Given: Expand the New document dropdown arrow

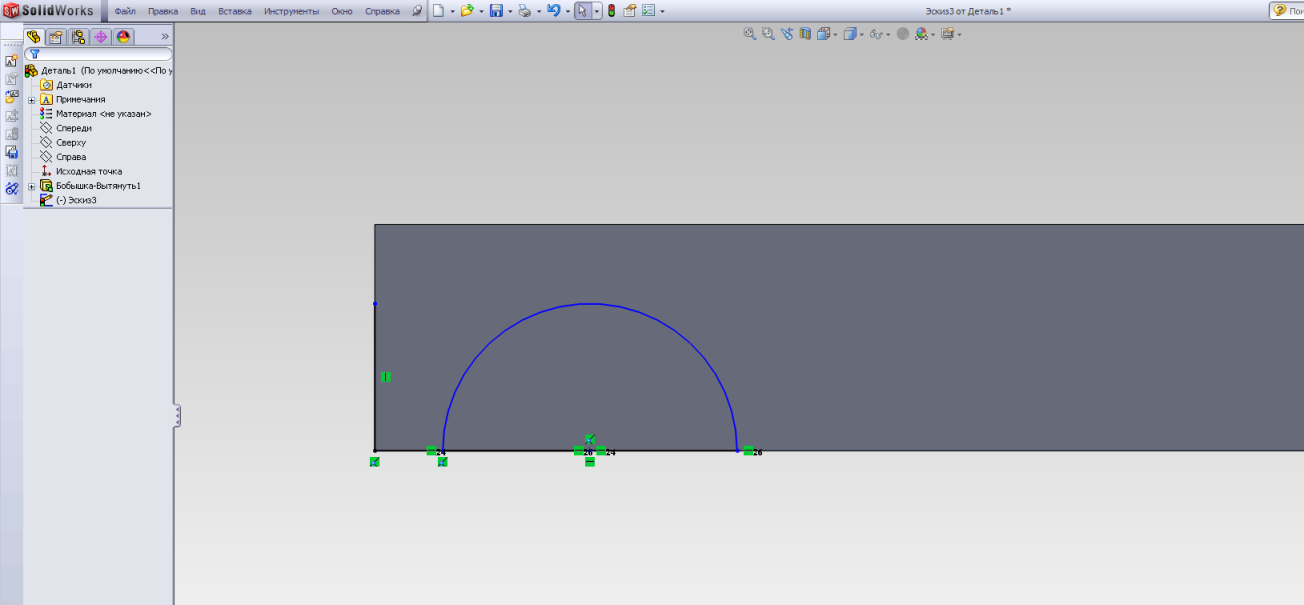Looking at the screenshot, I should [452, 11].
